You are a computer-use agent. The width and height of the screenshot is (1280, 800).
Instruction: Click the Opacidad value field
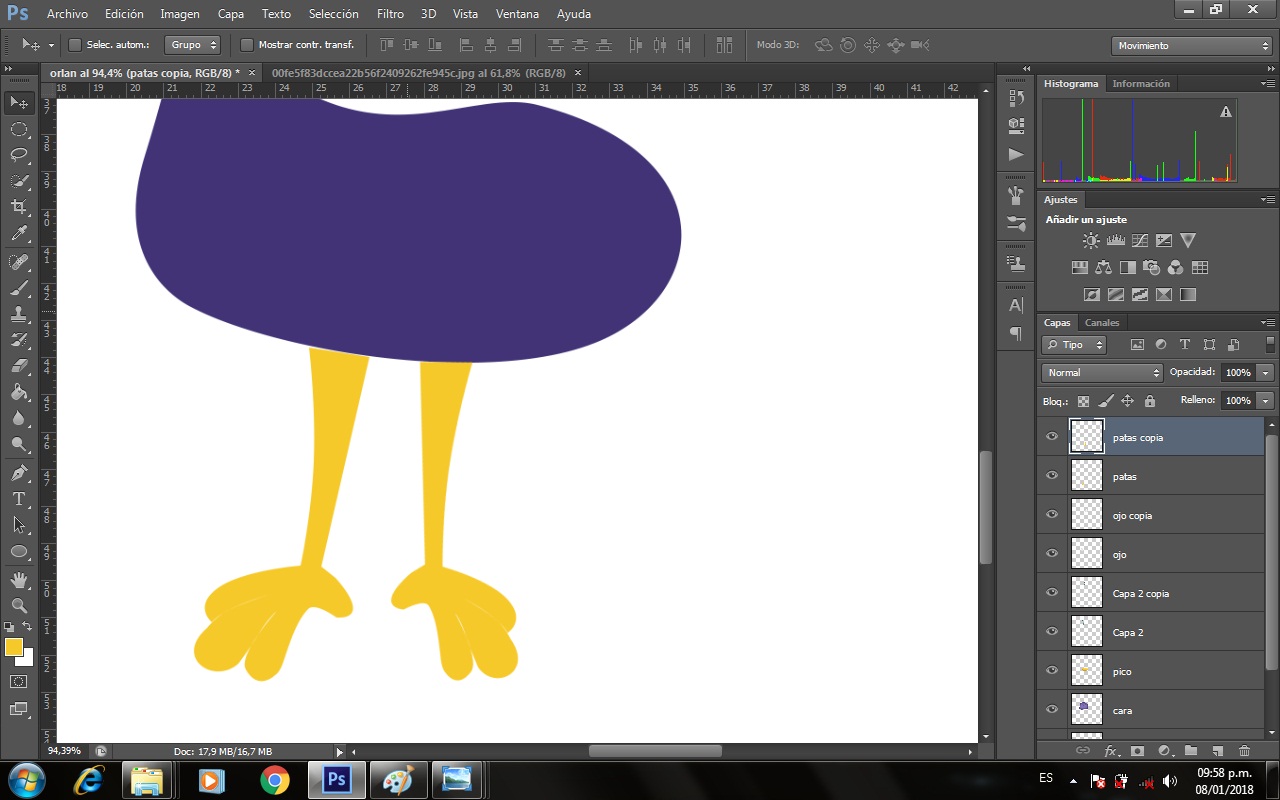[x=1238, y=372]
